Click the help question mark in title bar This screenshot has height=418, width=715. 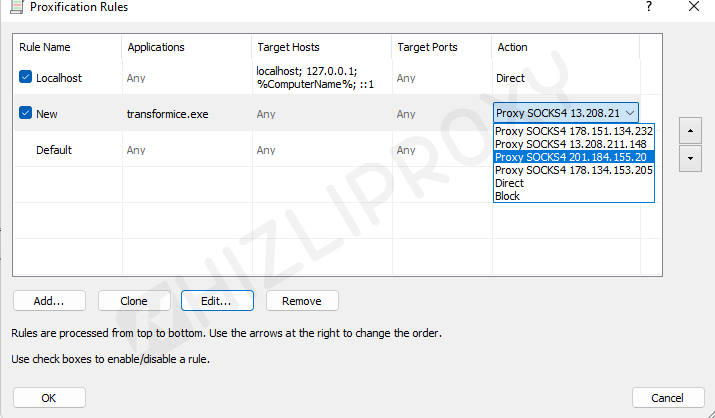pyautogui.click(x=649, y=7)
